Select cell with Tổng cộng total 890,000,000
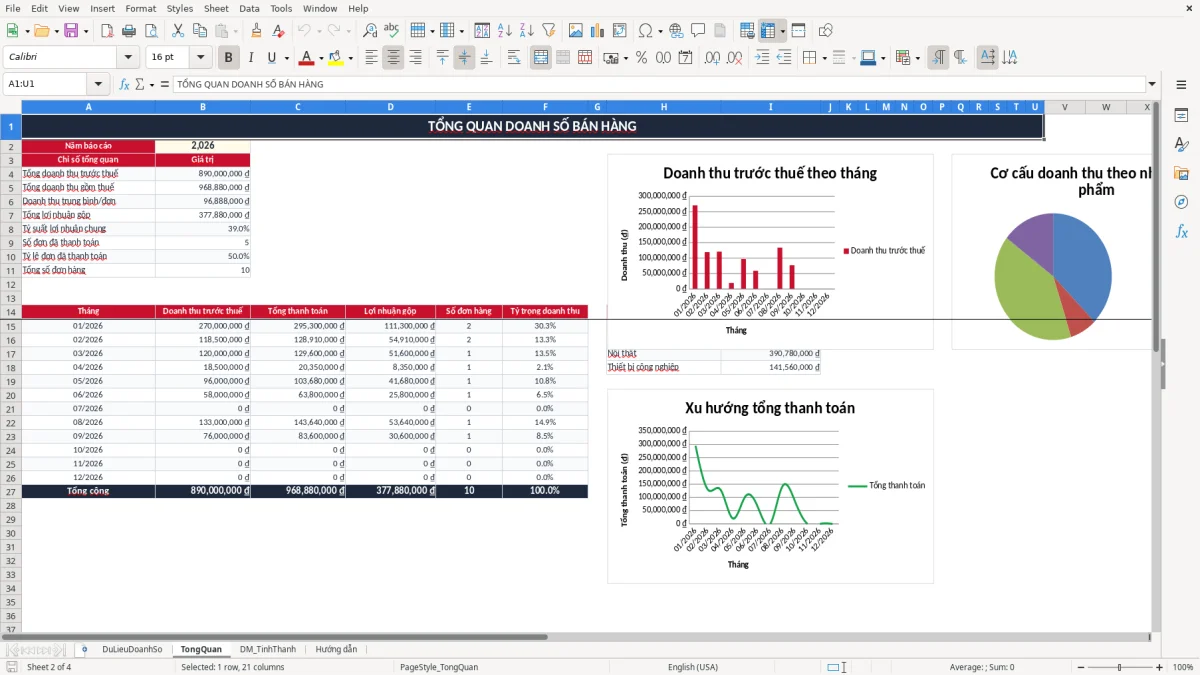 [203, 491]
